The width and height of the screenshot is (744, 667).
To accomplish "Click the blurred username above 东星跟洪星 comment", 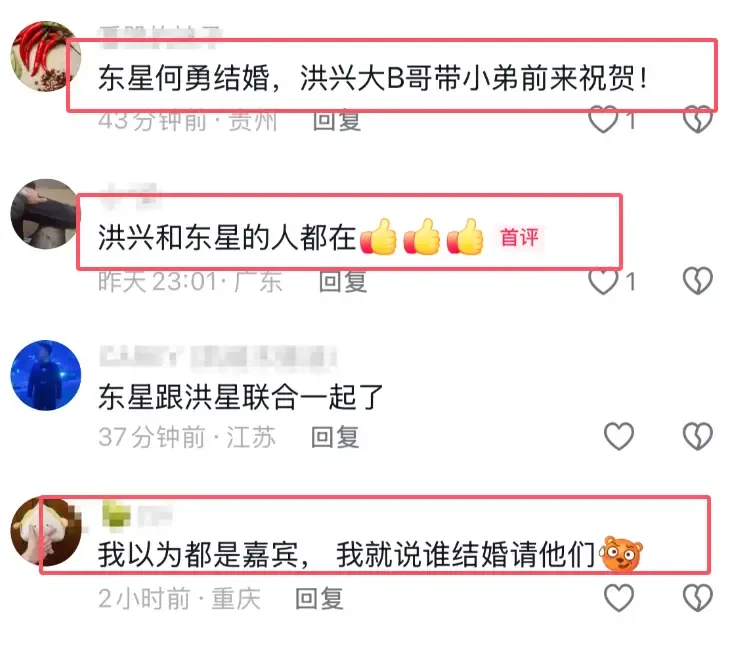I will [218, 358].
